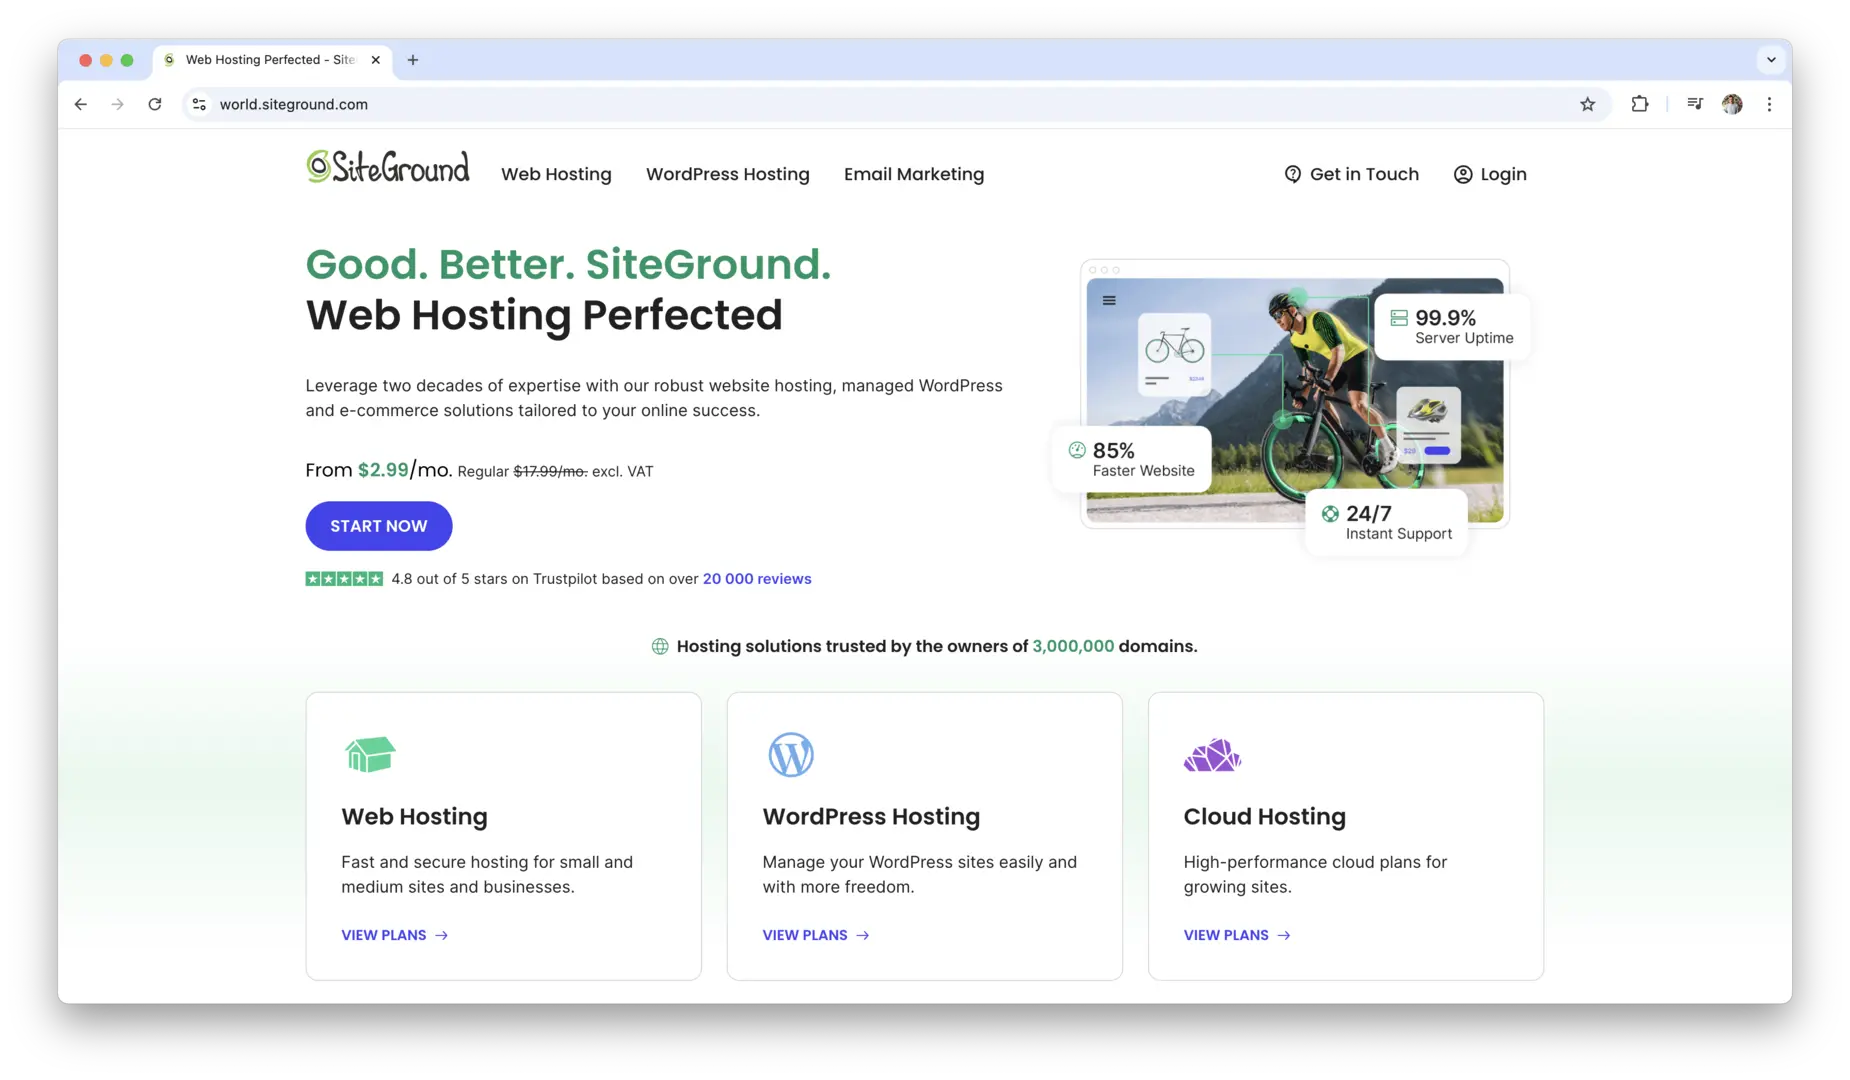Open the browser extensions puzzle icon
The height and width of the screenshot is (1080, 1850).
click(1640, 103)
